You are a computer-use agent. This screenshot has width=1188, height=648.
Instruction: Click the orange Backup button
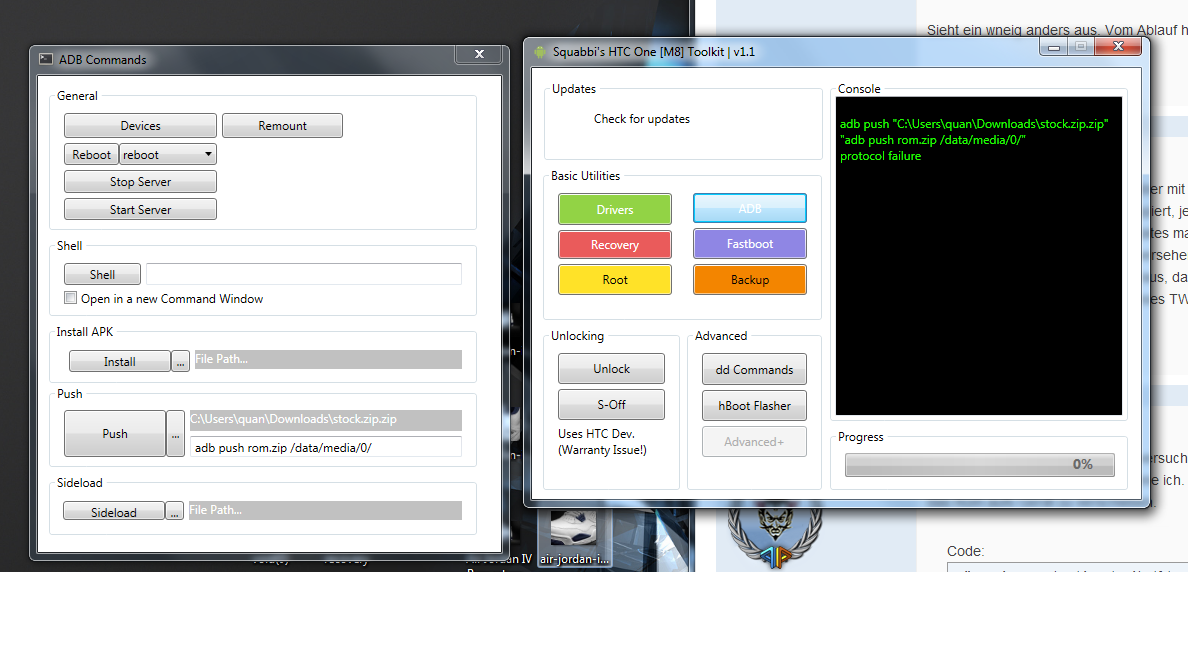tap(749, 280)
